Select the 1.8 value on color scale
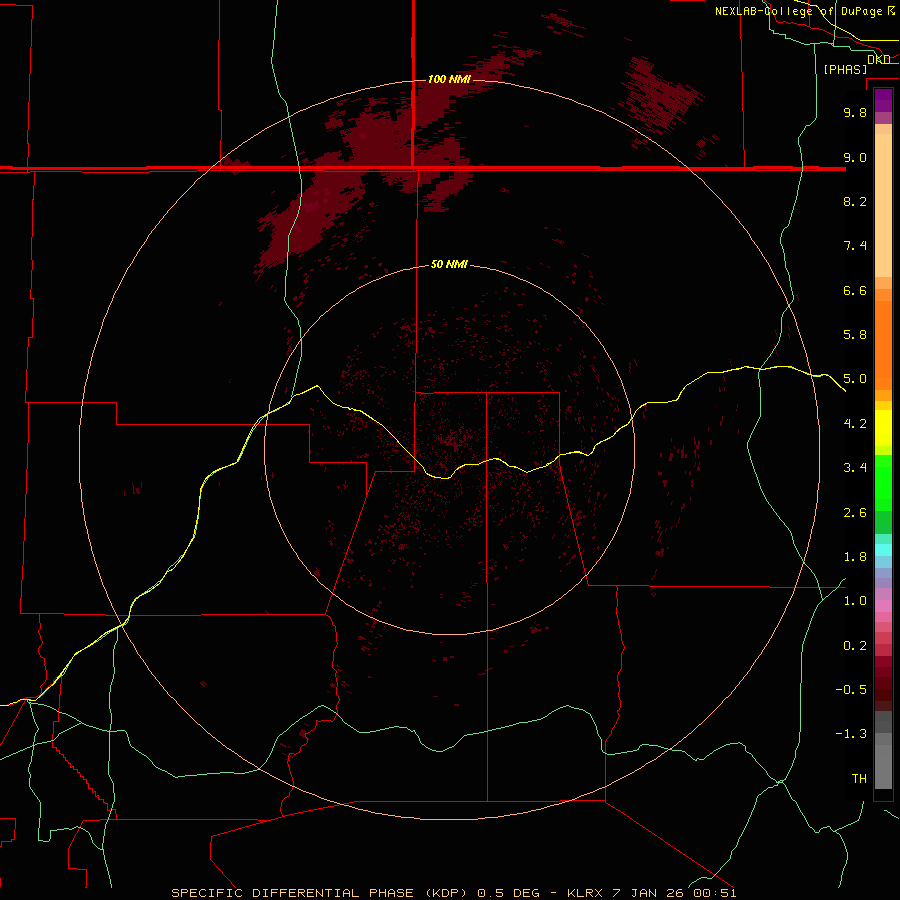The image size is (900, 900). click(855, 557)
